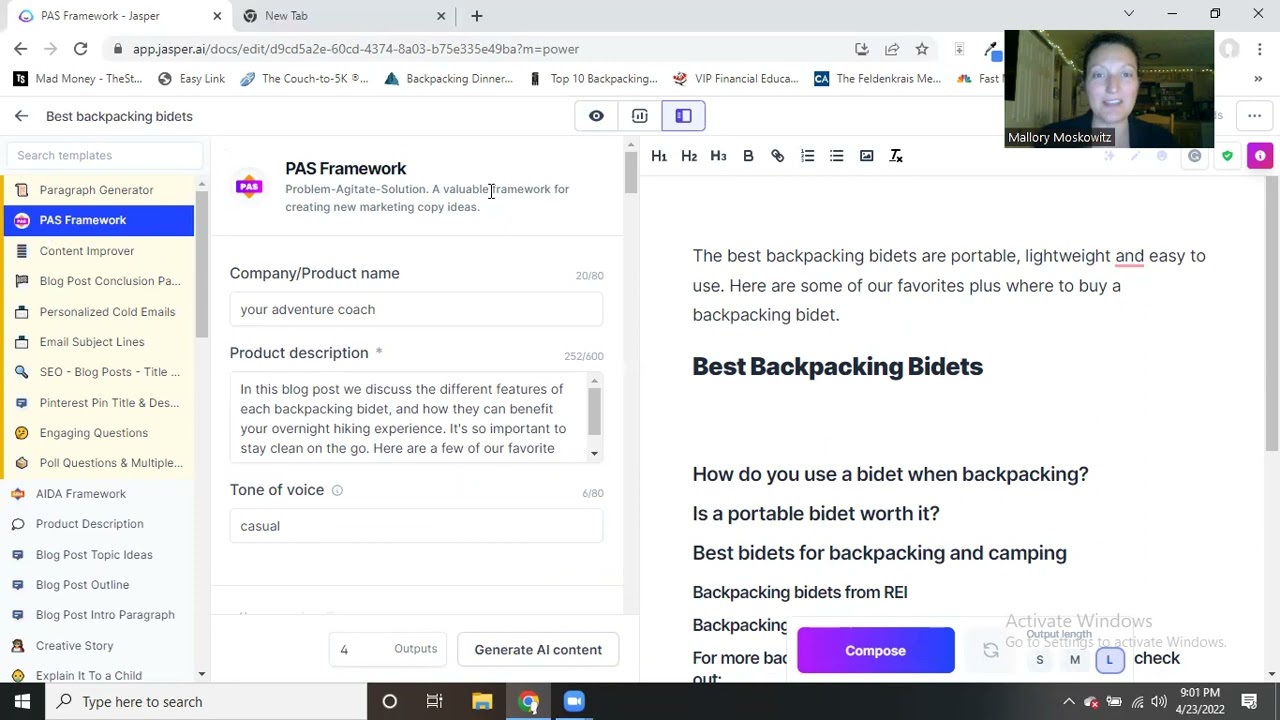Open the Creative Story template
The height and width of the screenshot is (720, 1280).
[97, 646]
